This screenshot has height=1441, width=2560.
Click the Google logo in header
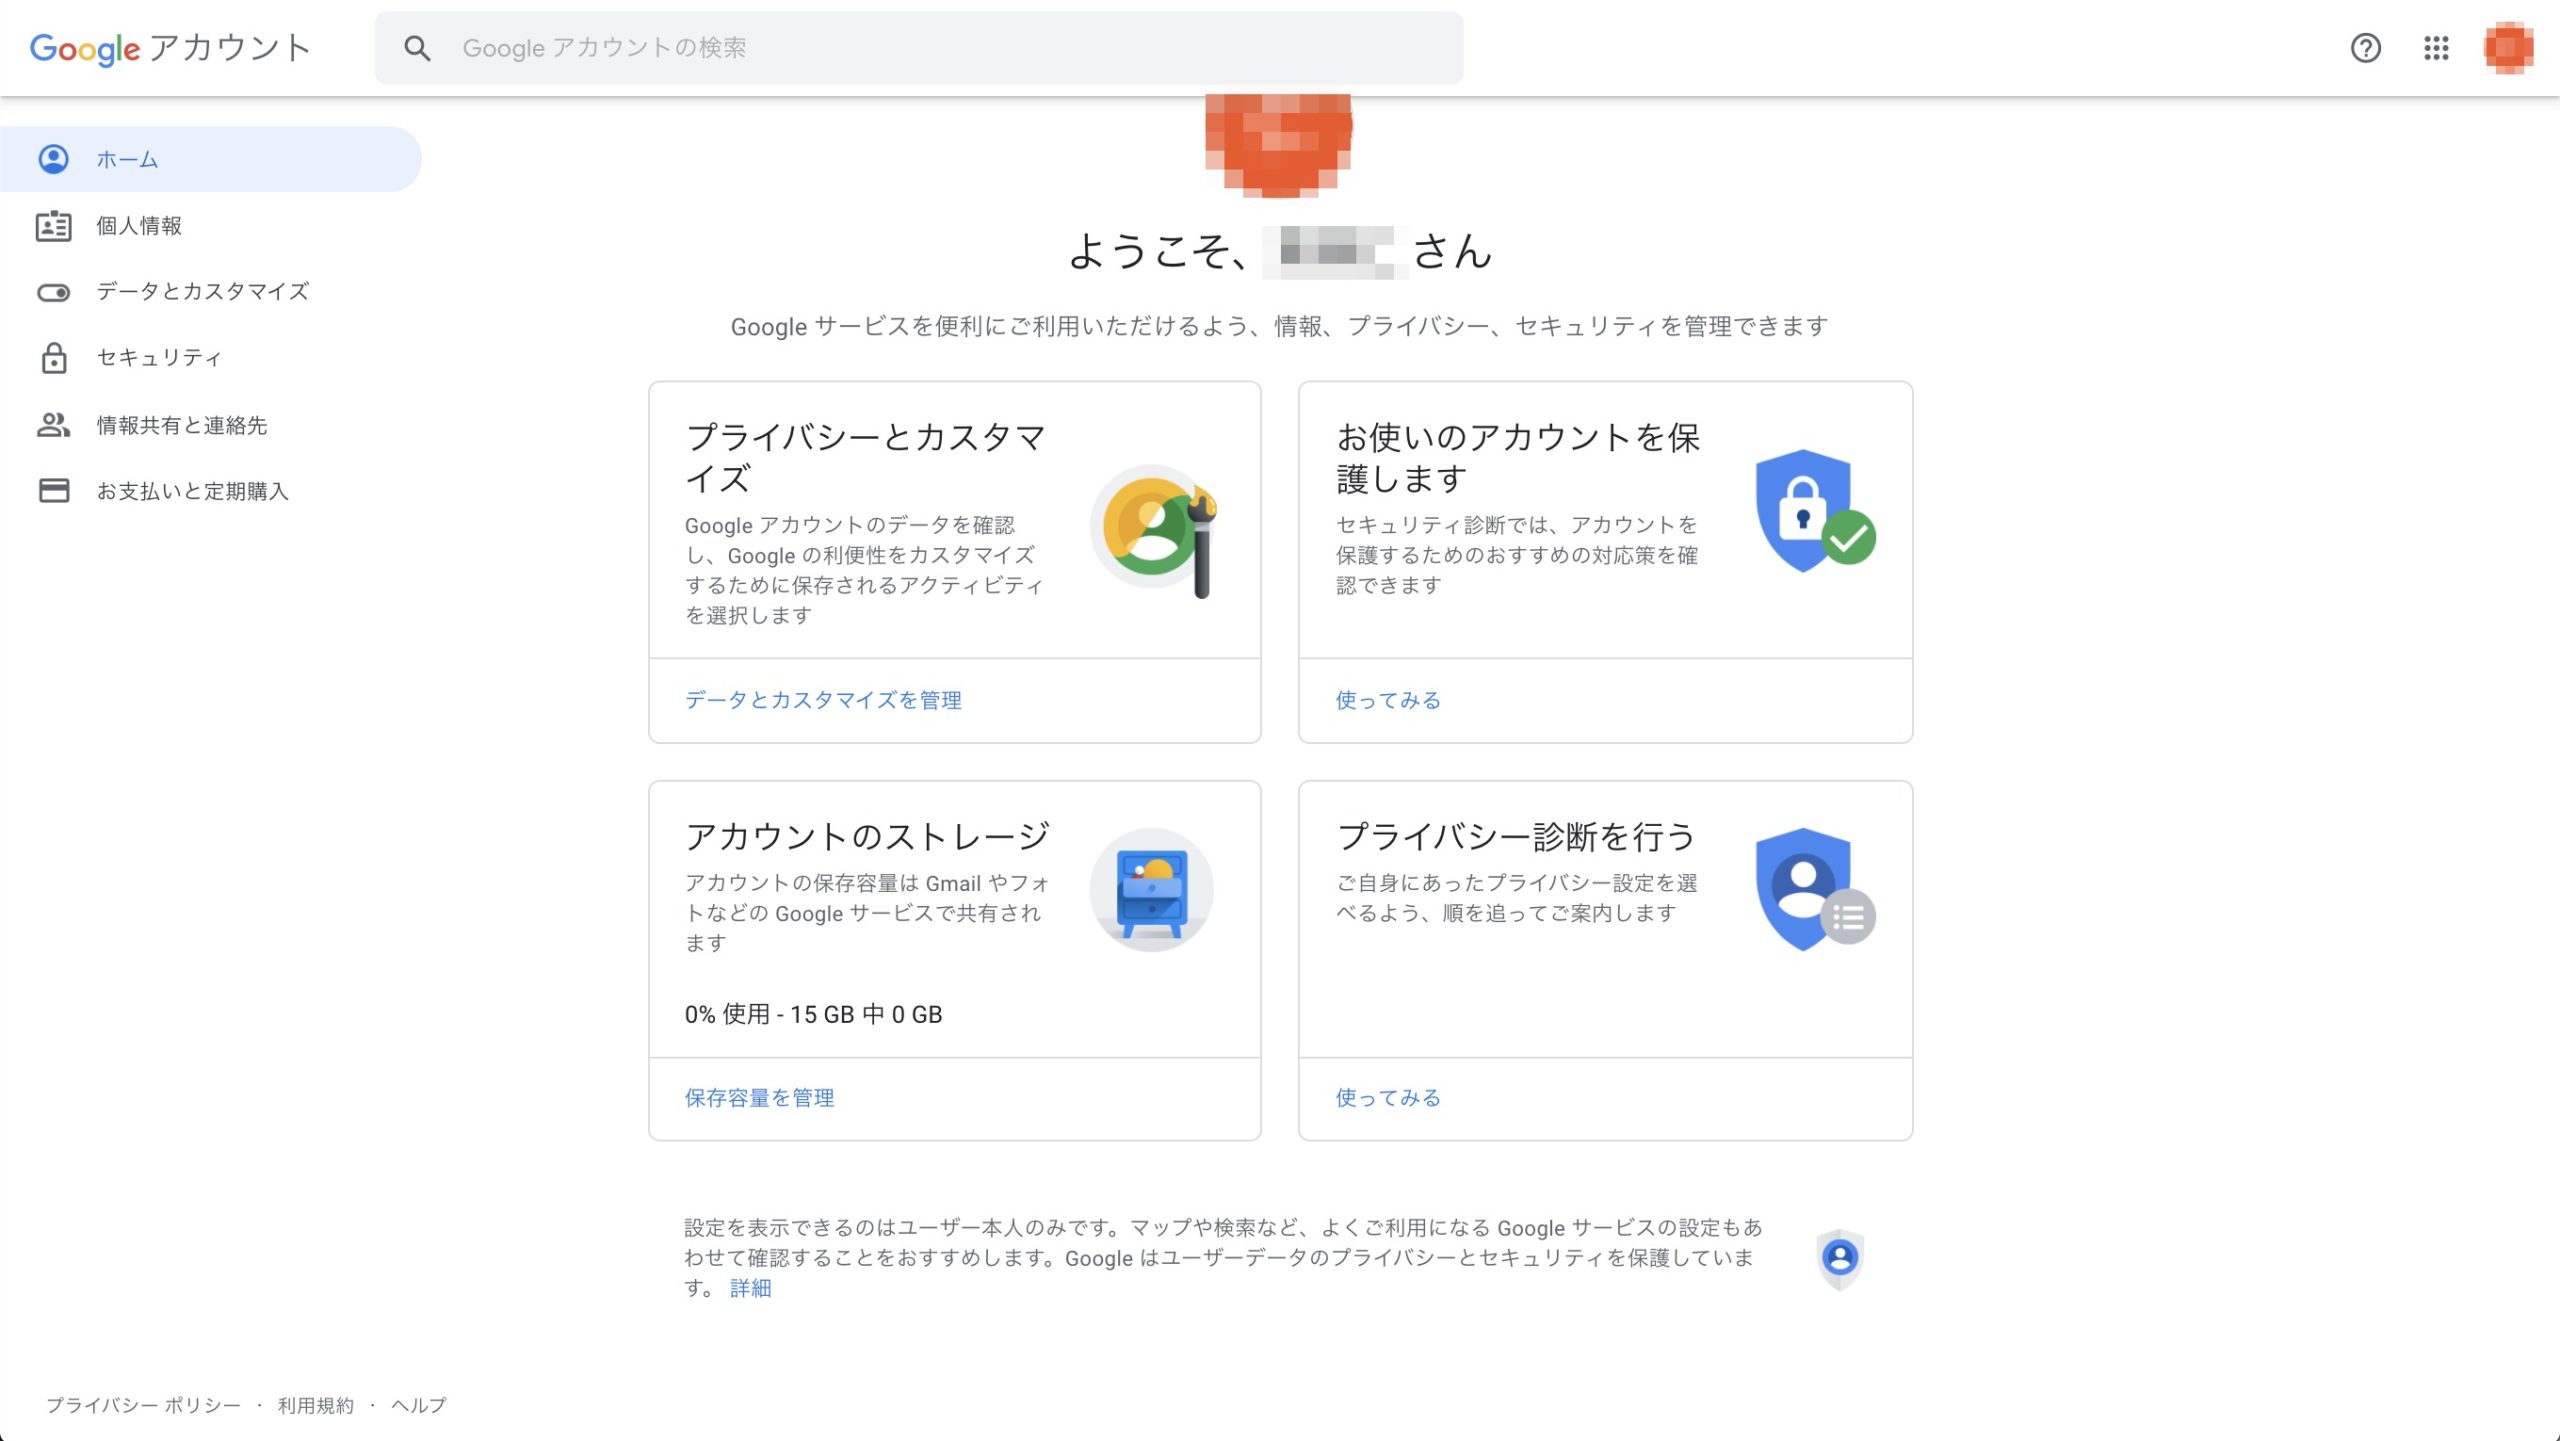(x=85, y=47)
